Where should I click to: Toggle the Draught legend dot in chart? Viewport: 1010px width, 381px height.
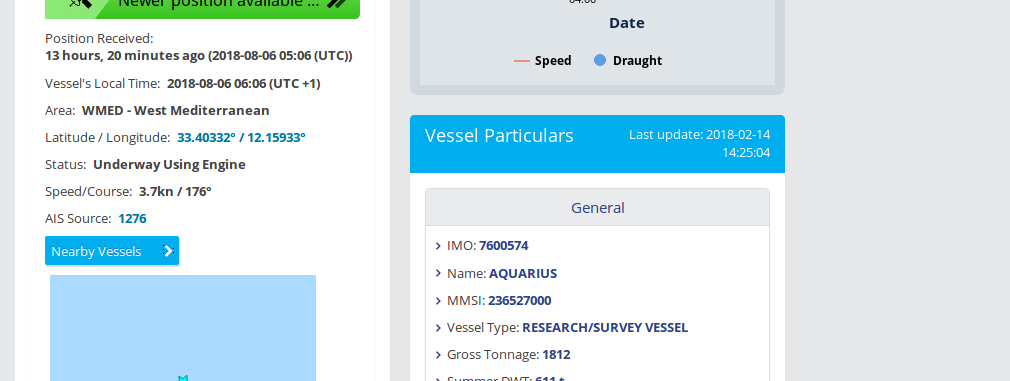pos(600,60)
